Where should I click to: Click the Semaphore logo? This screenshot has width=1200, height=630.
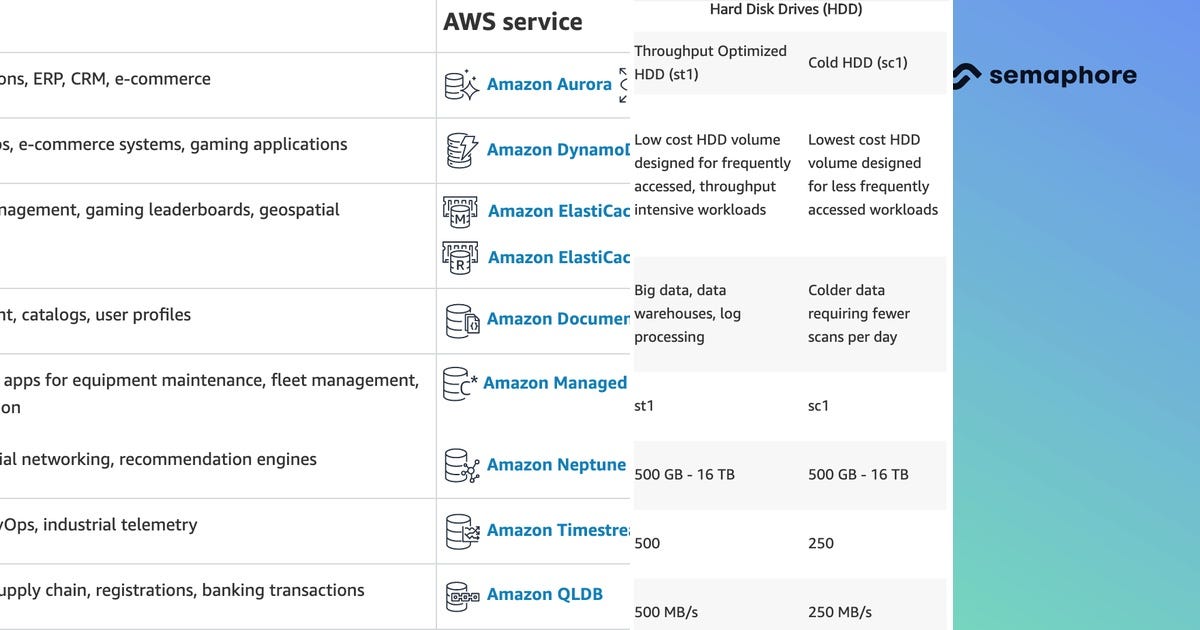1044,76
